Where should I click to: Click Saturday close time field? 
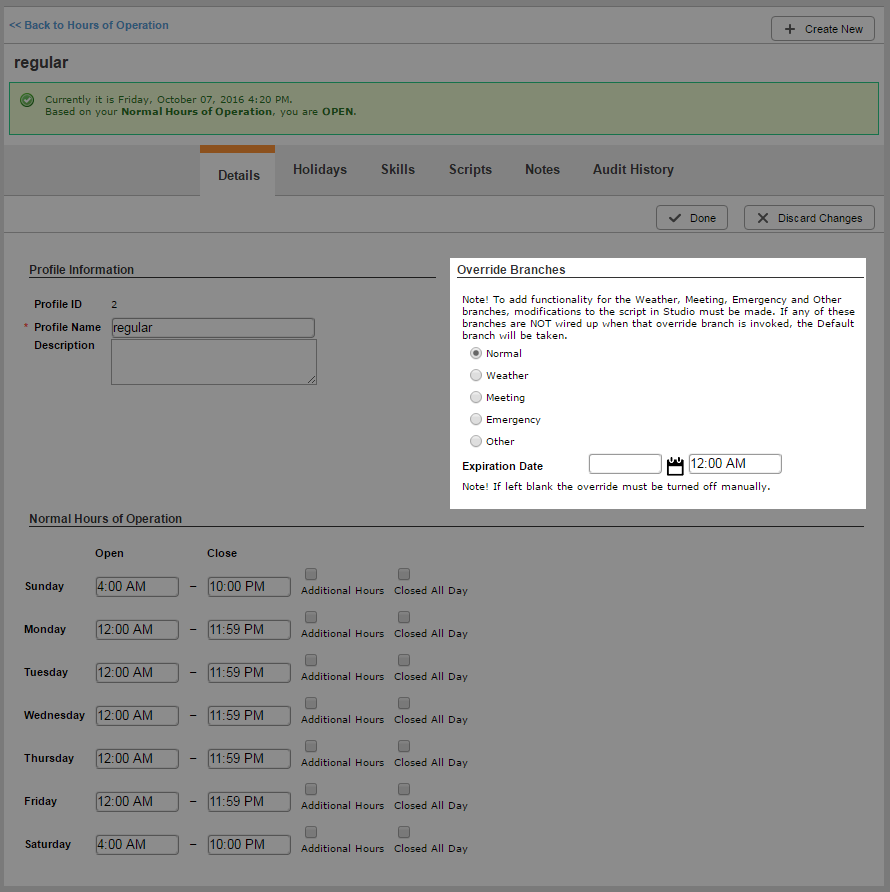[x=249, y=845]
